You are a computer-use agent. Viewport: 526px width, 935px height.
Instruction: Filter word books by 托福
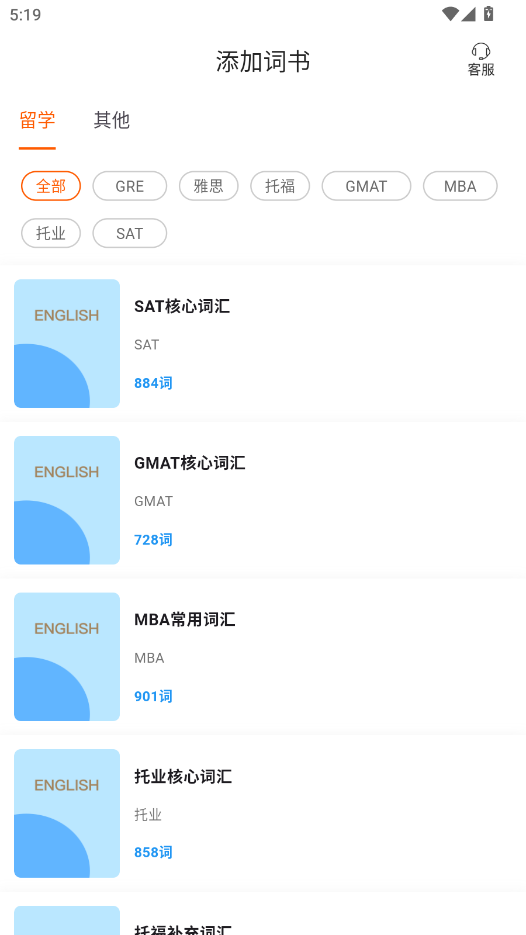[280, 186]
